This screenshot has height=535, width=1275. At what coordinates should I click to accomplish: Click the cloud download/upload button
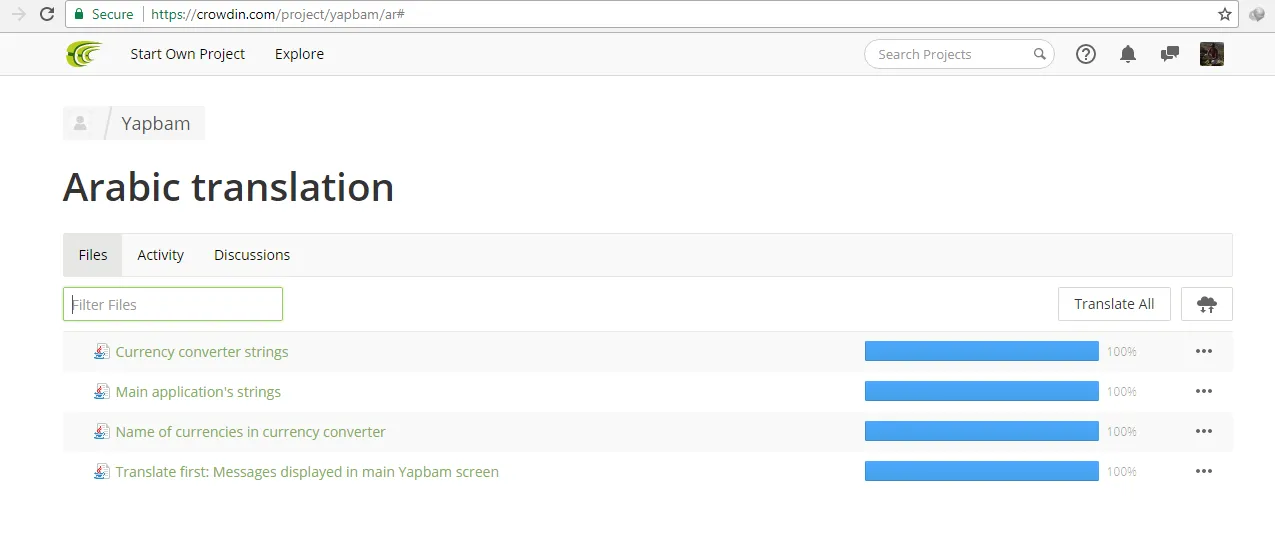pyautogui.click(x=1207, y=304)
